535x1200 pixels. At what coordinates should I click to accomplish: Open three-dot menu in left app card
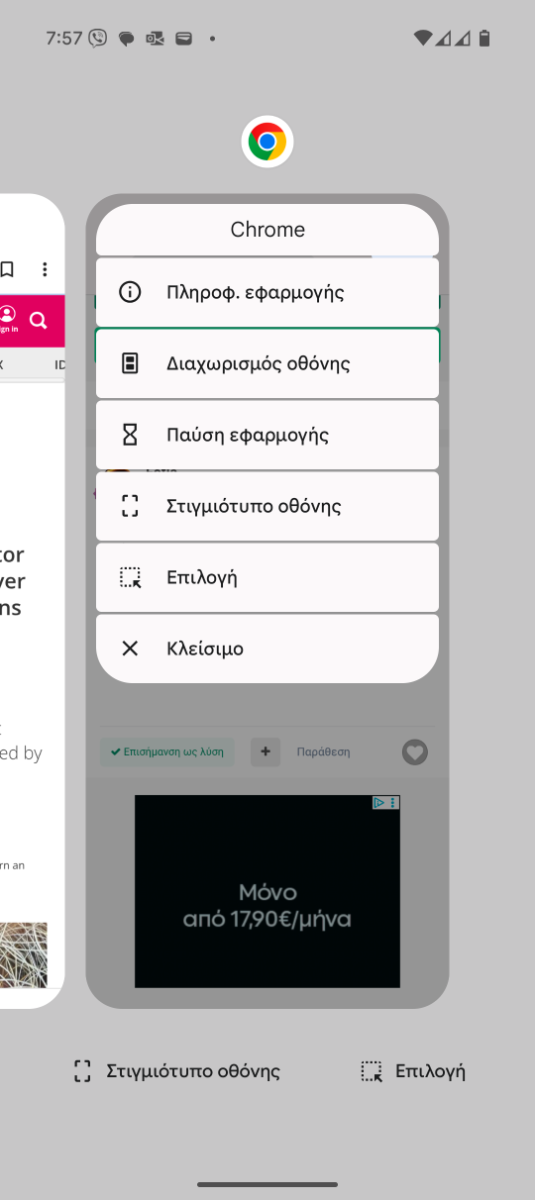(44, 269)
